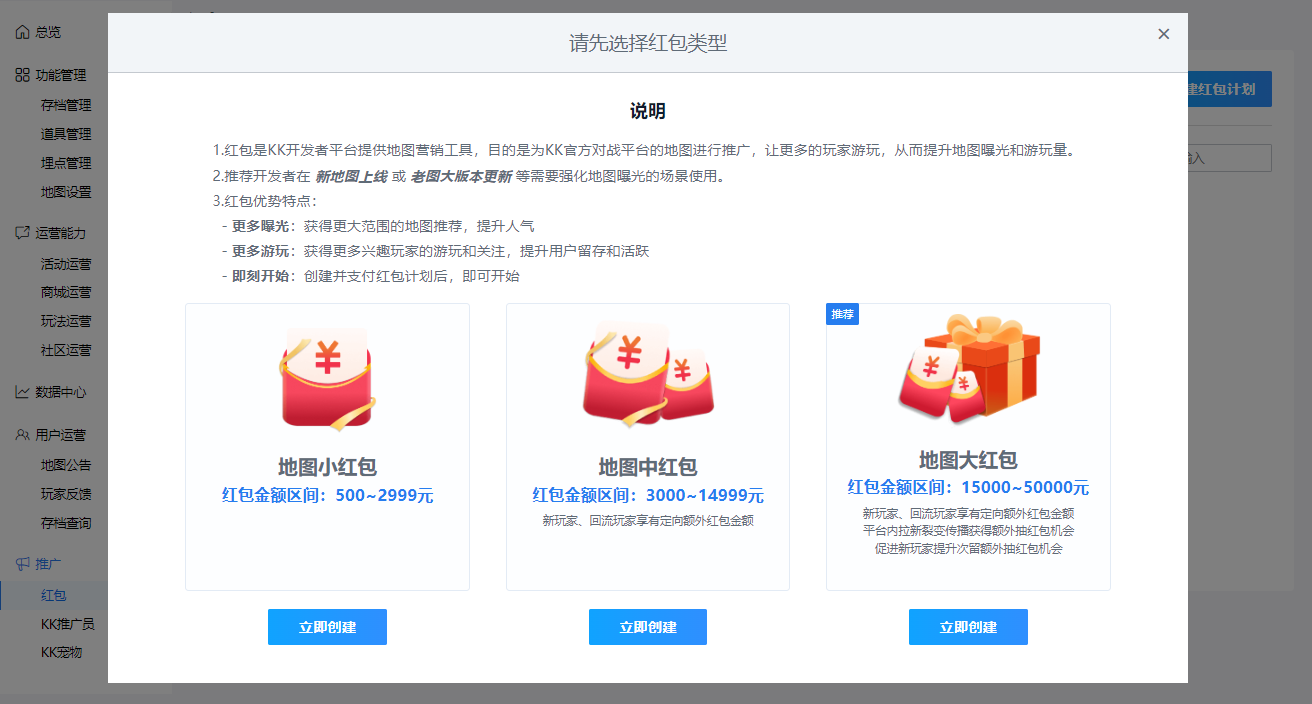Screen dimensions: 1312x704
Task: Close the red packet type dialog
Action: [x=1163, y=34]
